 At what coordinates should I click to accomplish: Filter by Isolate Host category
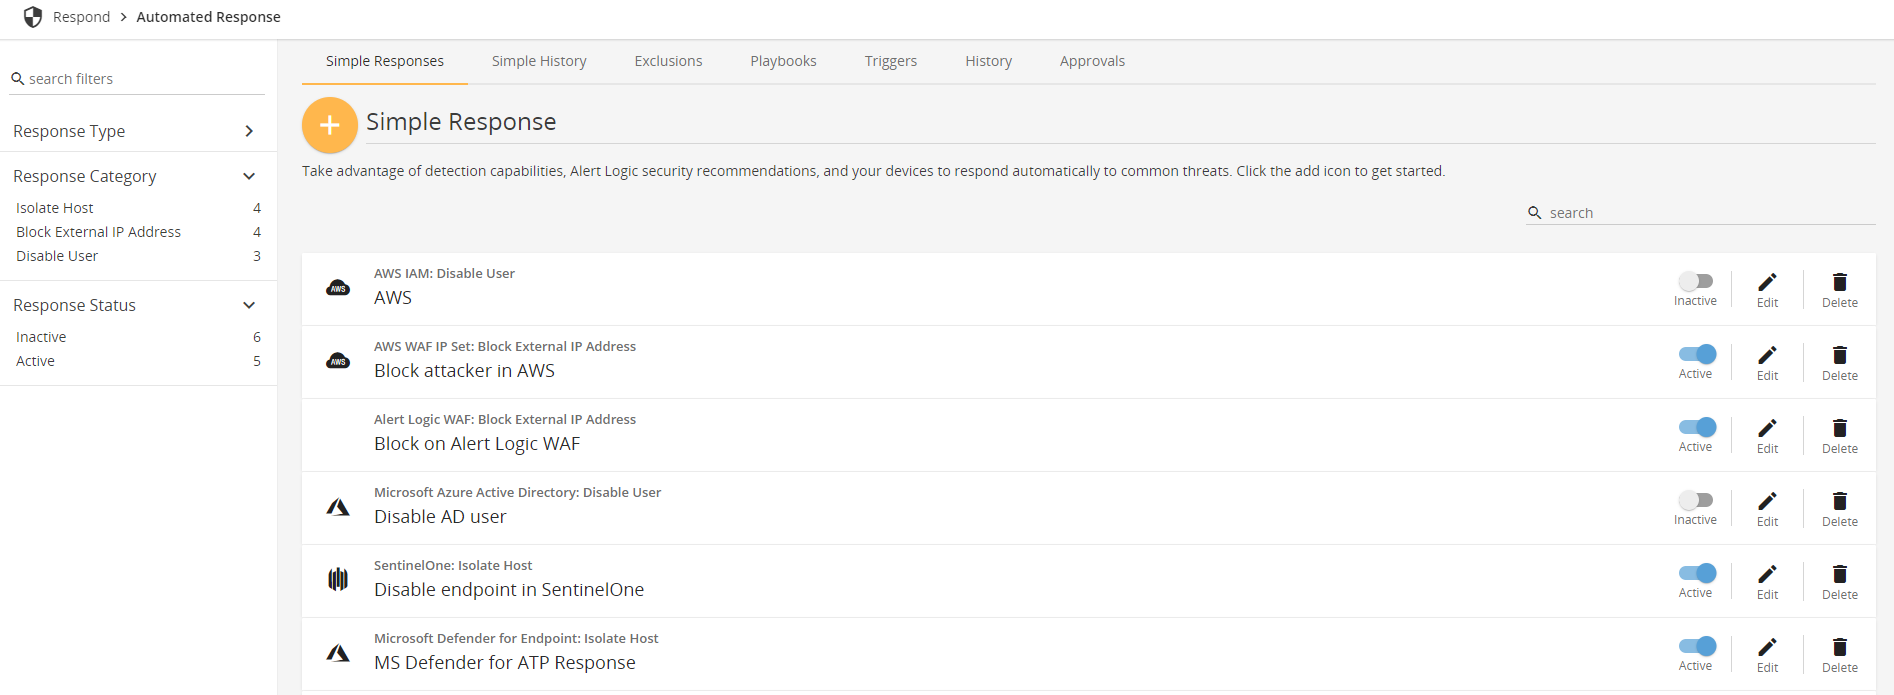[x=55, y=208]
